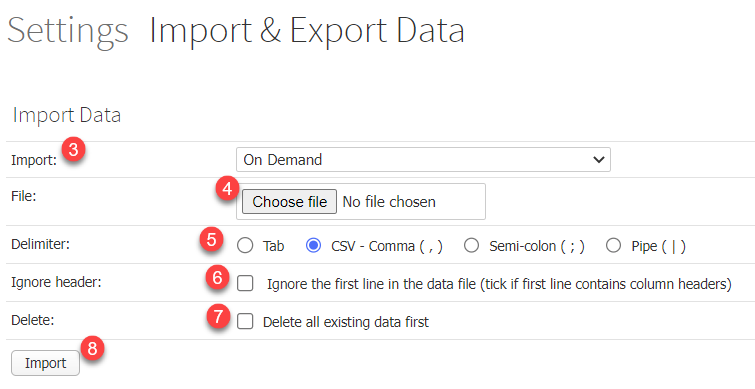Click the dropdown chevron arrow in Import field
Screen dimensions: 755x389
point(599,159)
